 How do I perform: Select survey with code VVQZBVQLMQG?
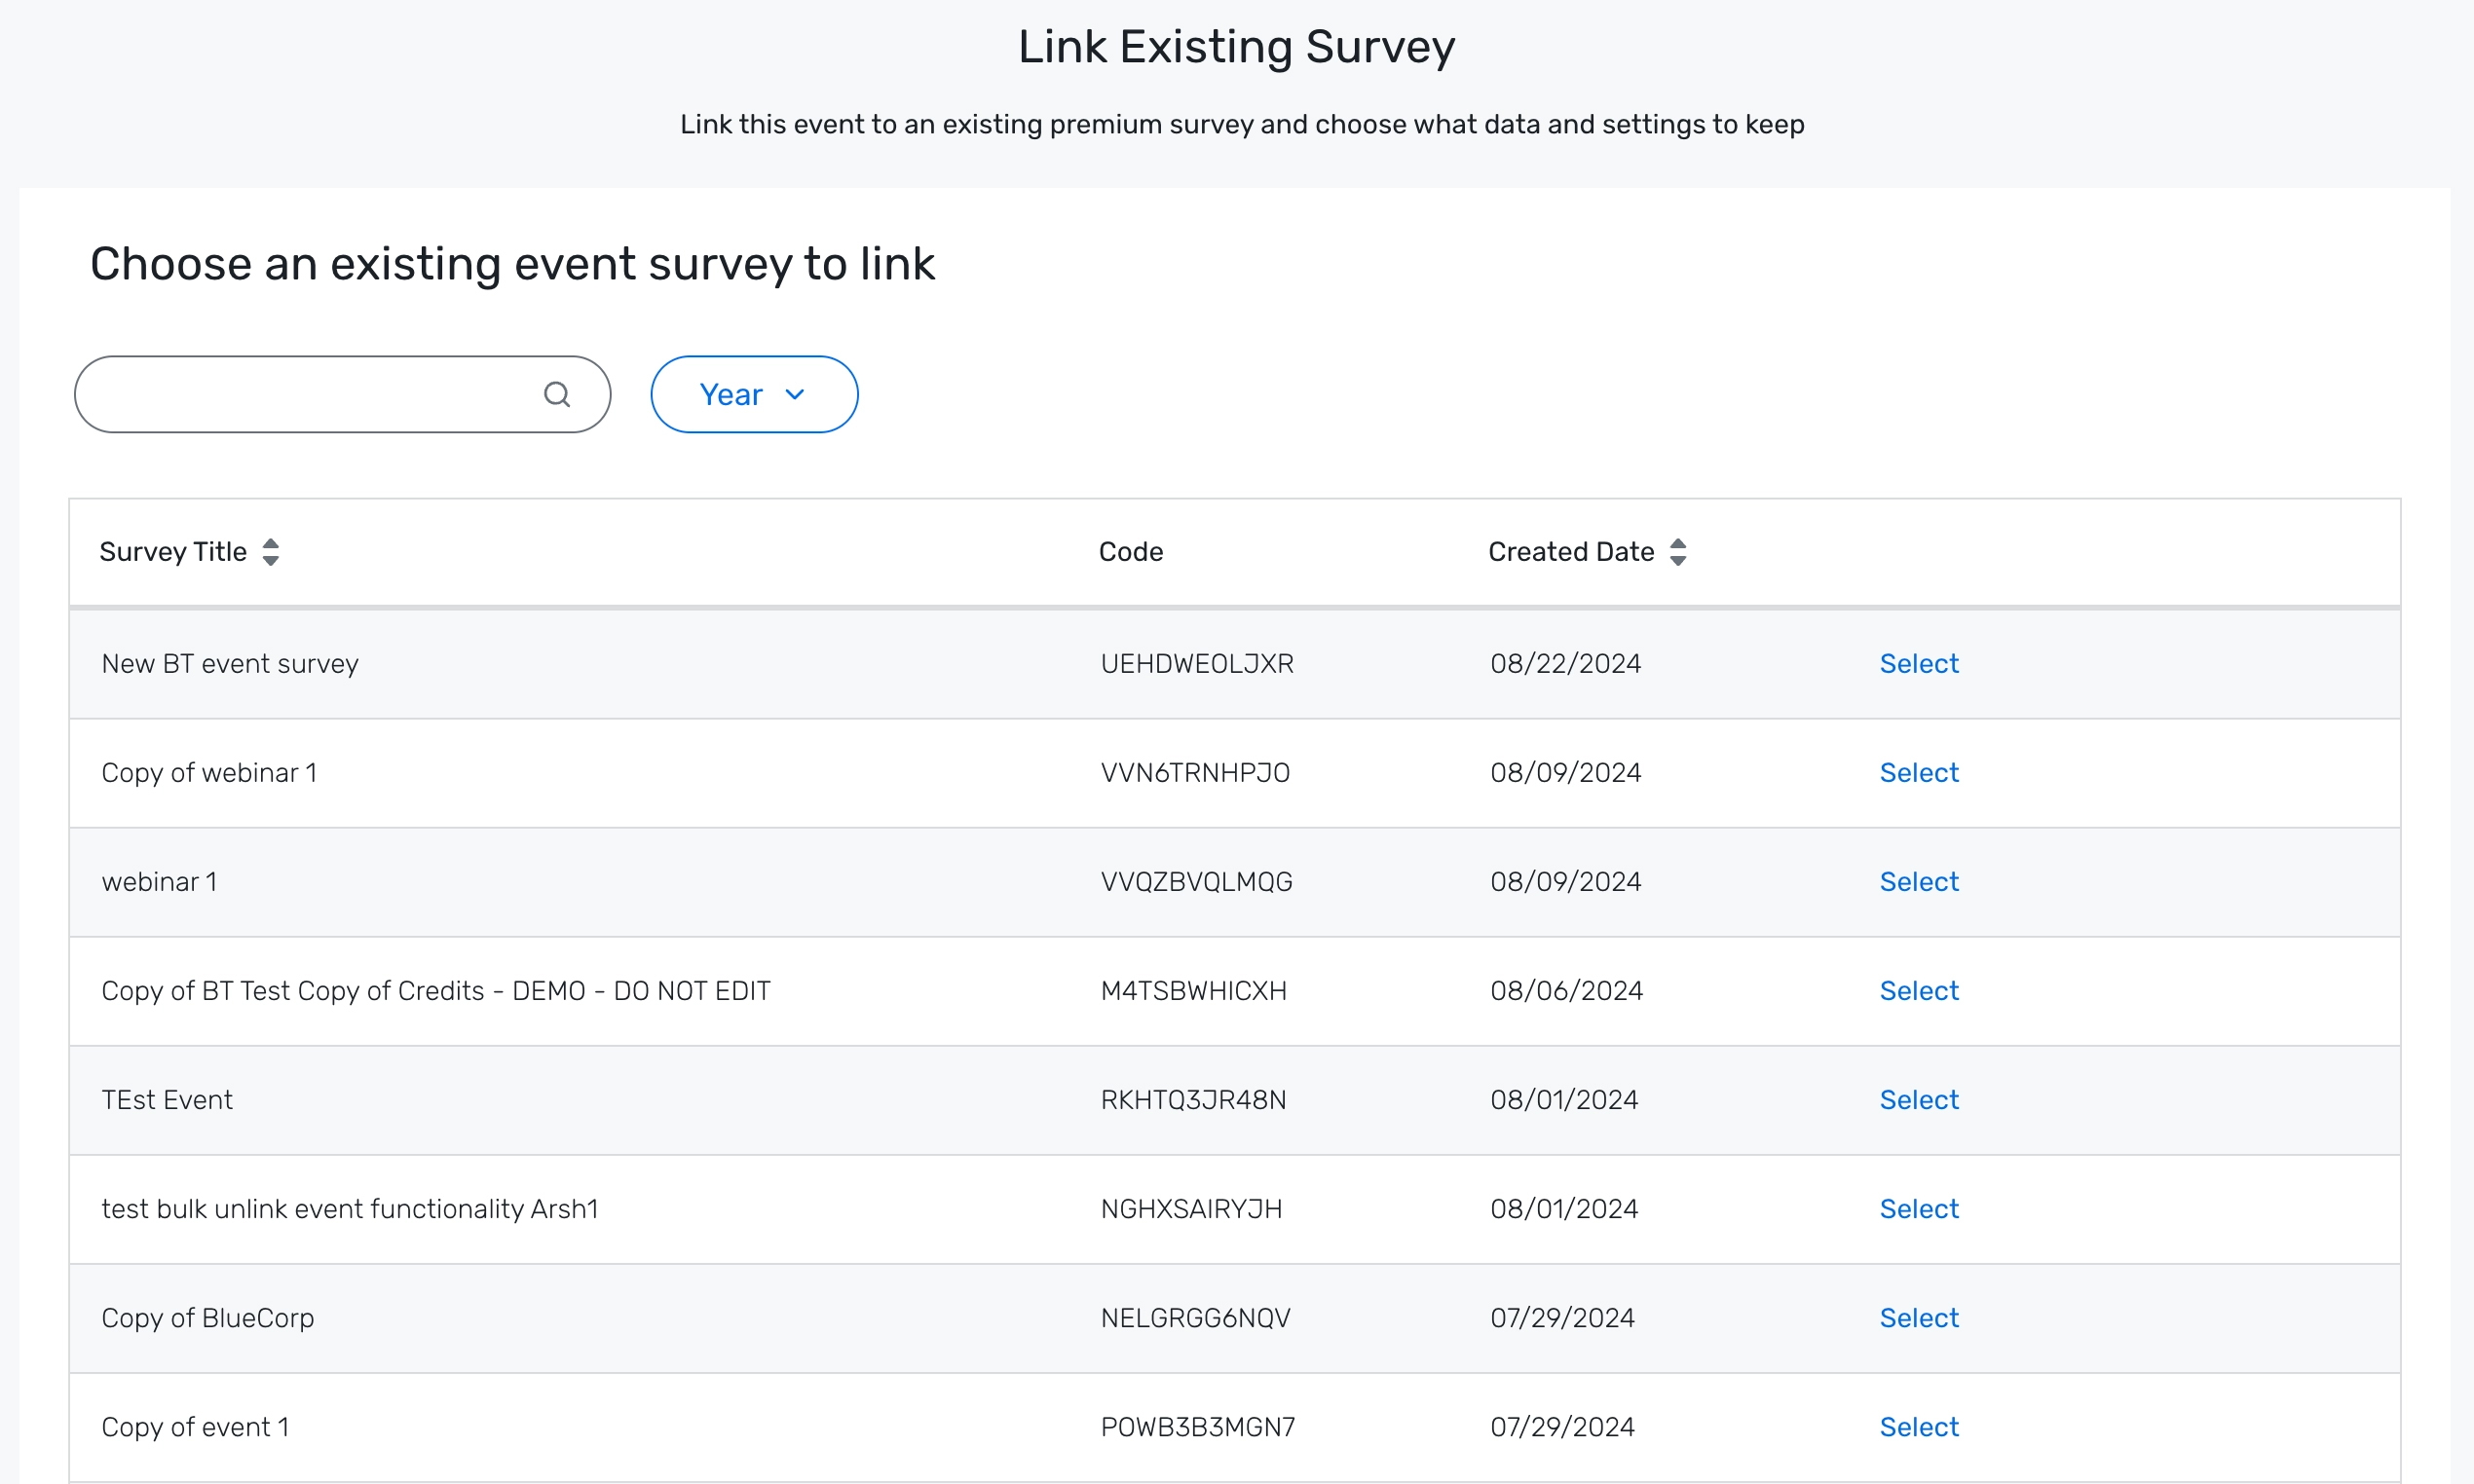[x=1918, y=881]
